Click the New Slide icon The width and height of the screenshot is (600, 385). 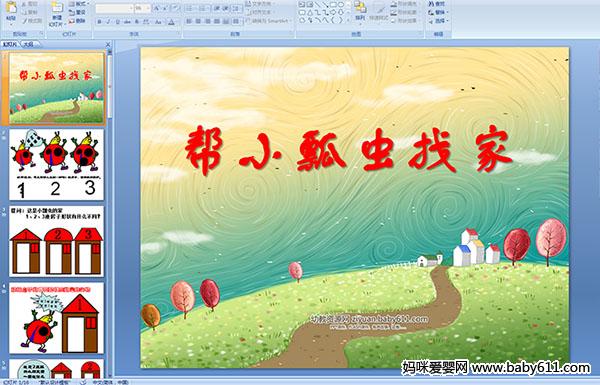click(x=57, y=8)
